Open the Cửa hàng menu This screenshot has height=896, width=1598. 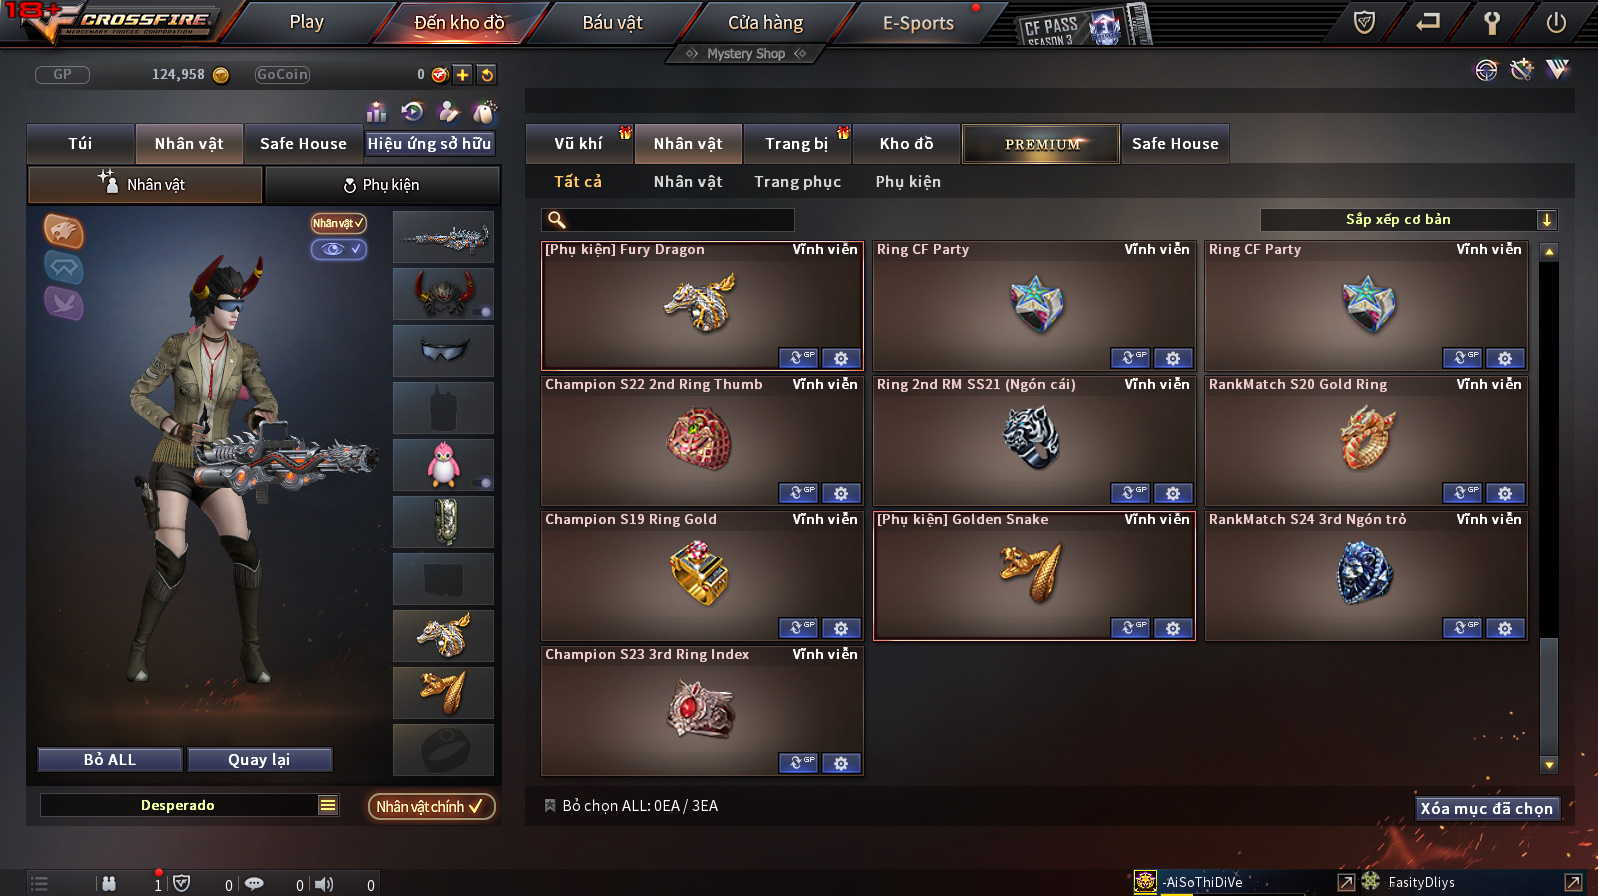765,22
